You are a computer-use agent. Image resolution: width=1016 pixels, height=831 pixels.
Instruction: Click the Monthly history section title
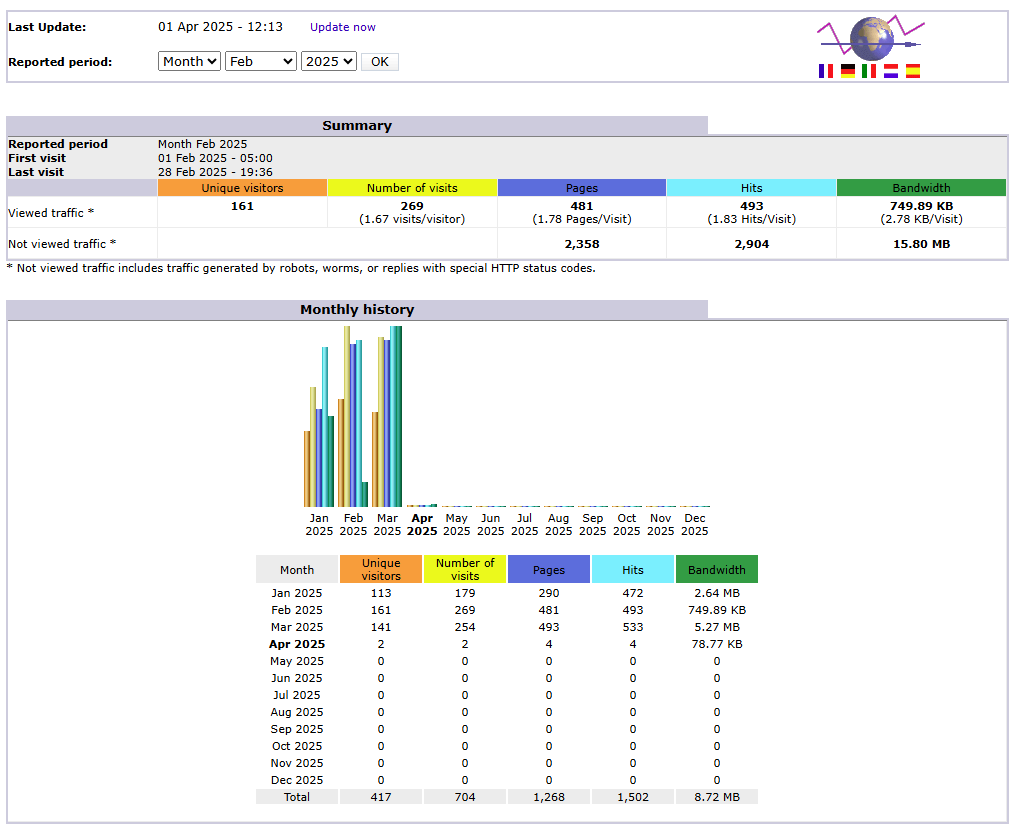tap(357, 310)
